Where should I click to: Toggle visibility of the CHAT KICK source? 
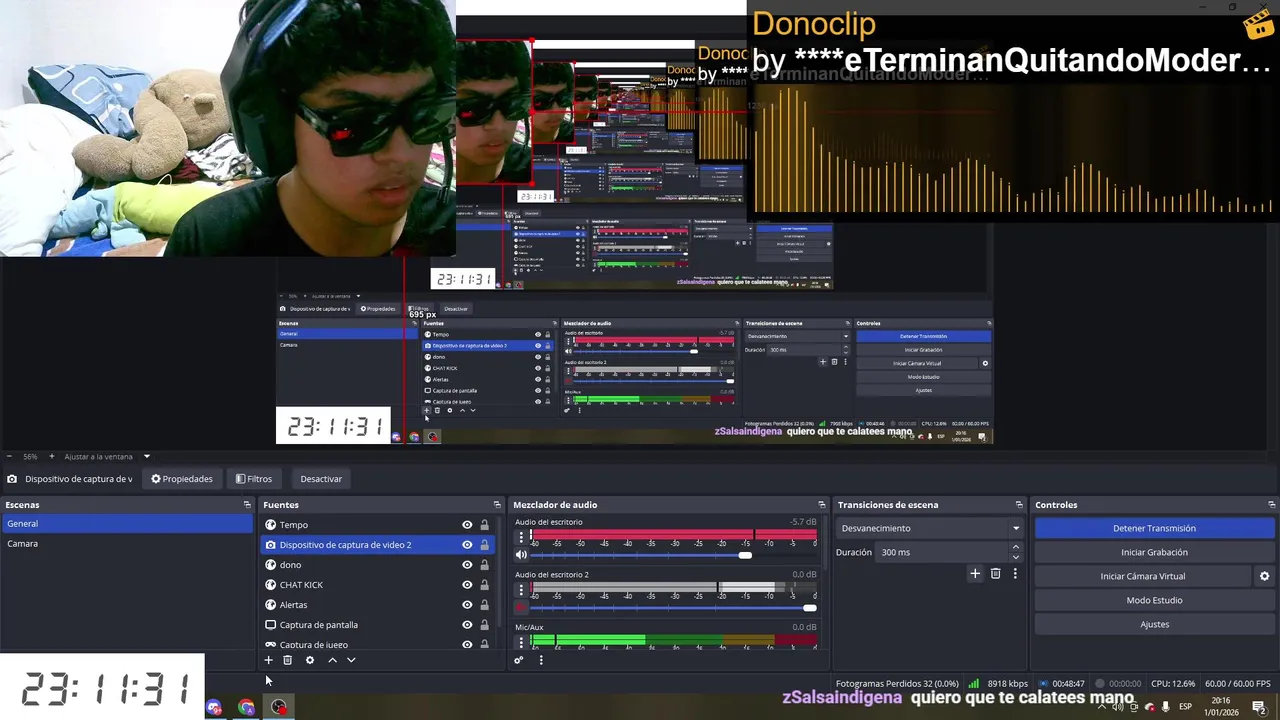coord(467,585)
